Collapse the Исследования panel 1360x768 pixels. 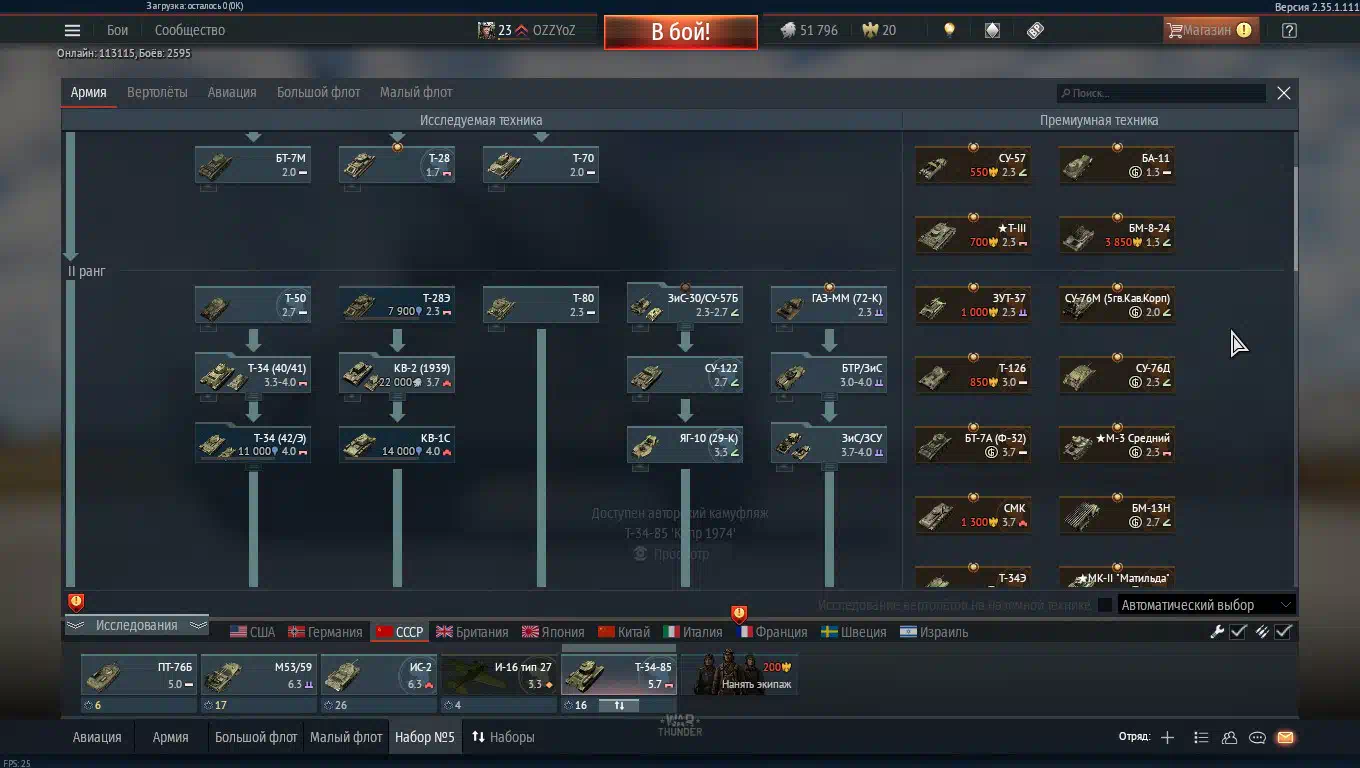pyautogui.click(x=136, y=625)
